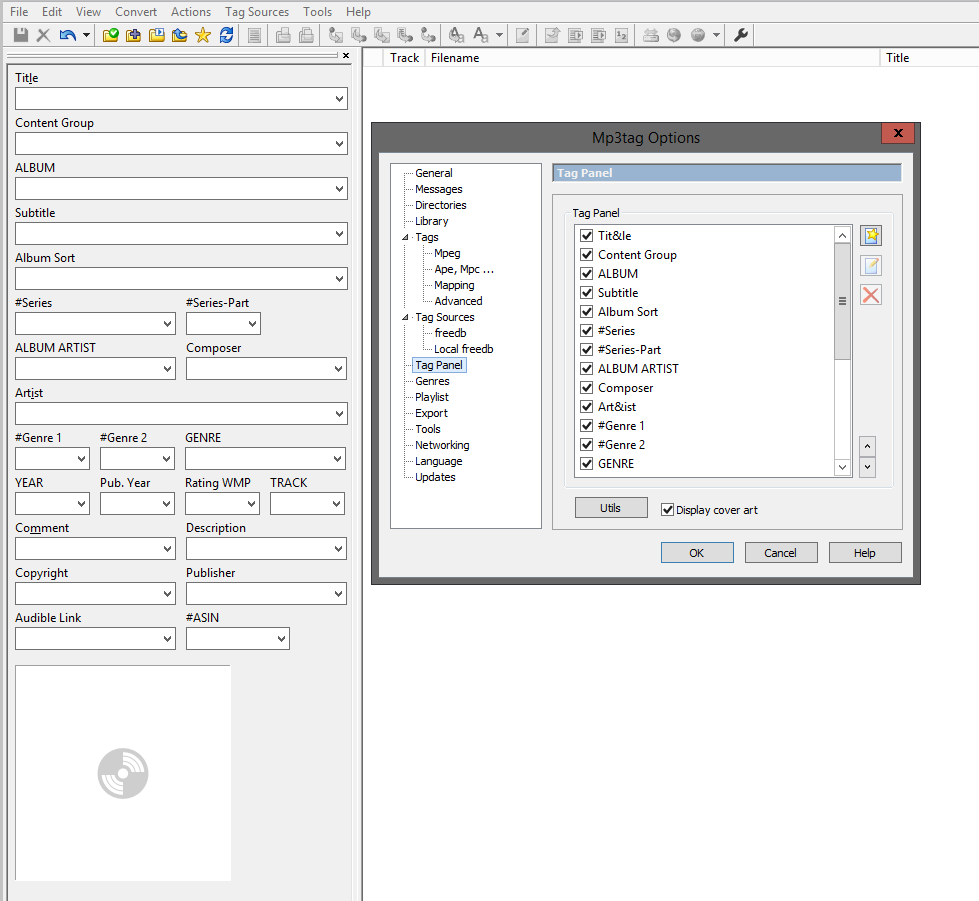Open the #Series-Part dropdown
This screenshot has width=979, height=901.
tap(252, 323)
